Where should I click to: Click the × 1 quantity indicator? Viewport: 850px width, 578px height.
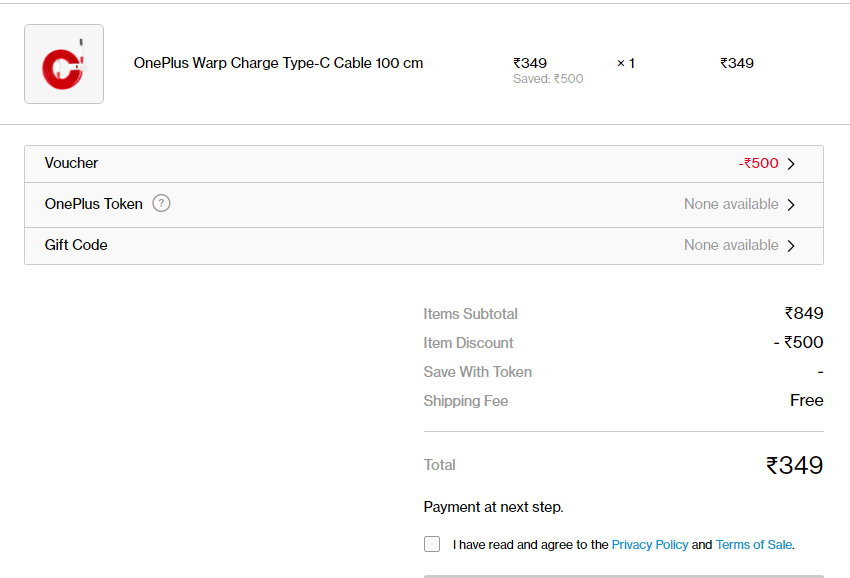point(626,63)
